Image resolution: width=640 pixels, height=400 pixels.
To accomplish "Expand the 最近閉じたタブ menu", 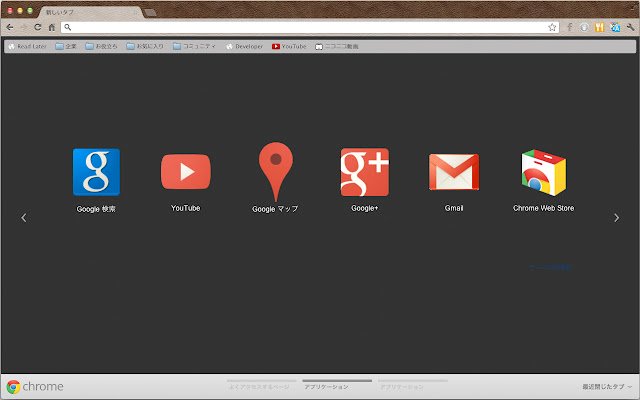I will 607,387.
